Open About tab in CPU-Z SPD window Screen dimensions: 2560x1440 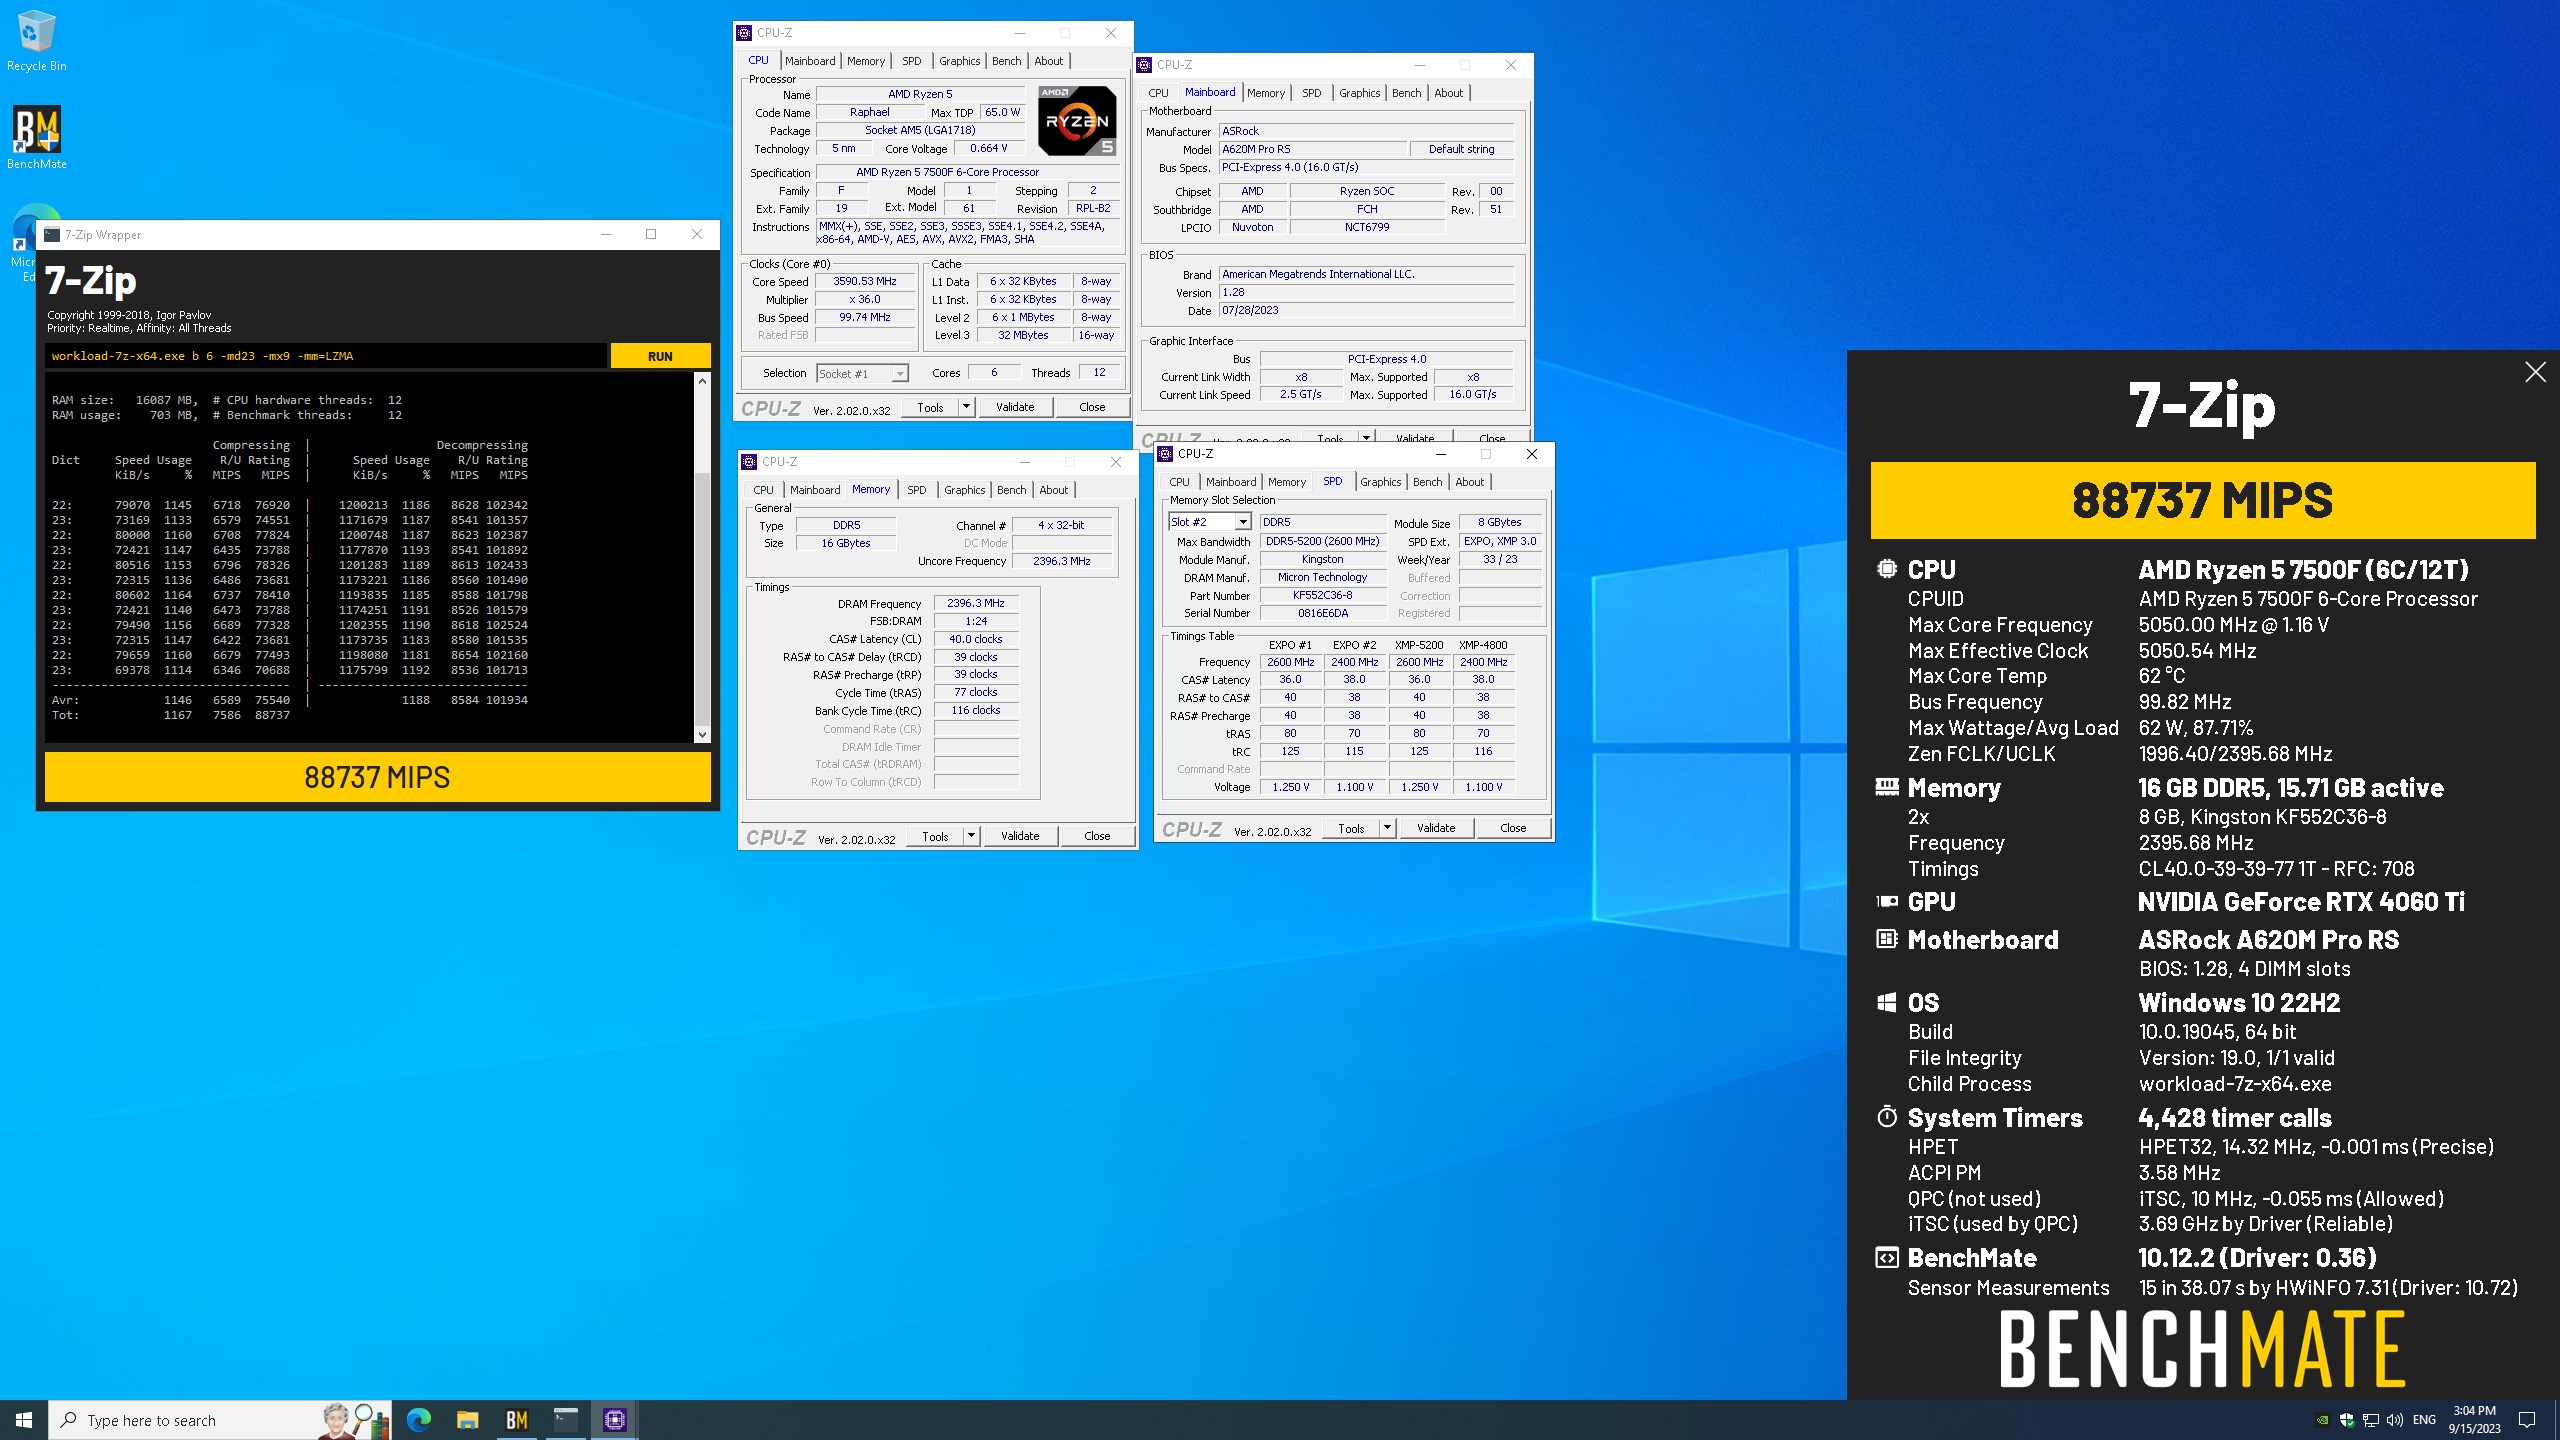click(1469, 482)
